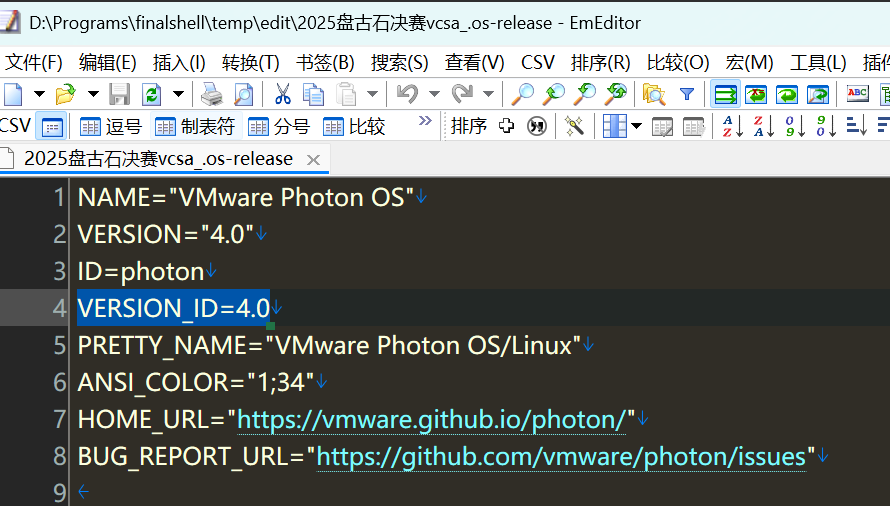Click the New file icon
This screenshot has height=506, width=890.
12,94
